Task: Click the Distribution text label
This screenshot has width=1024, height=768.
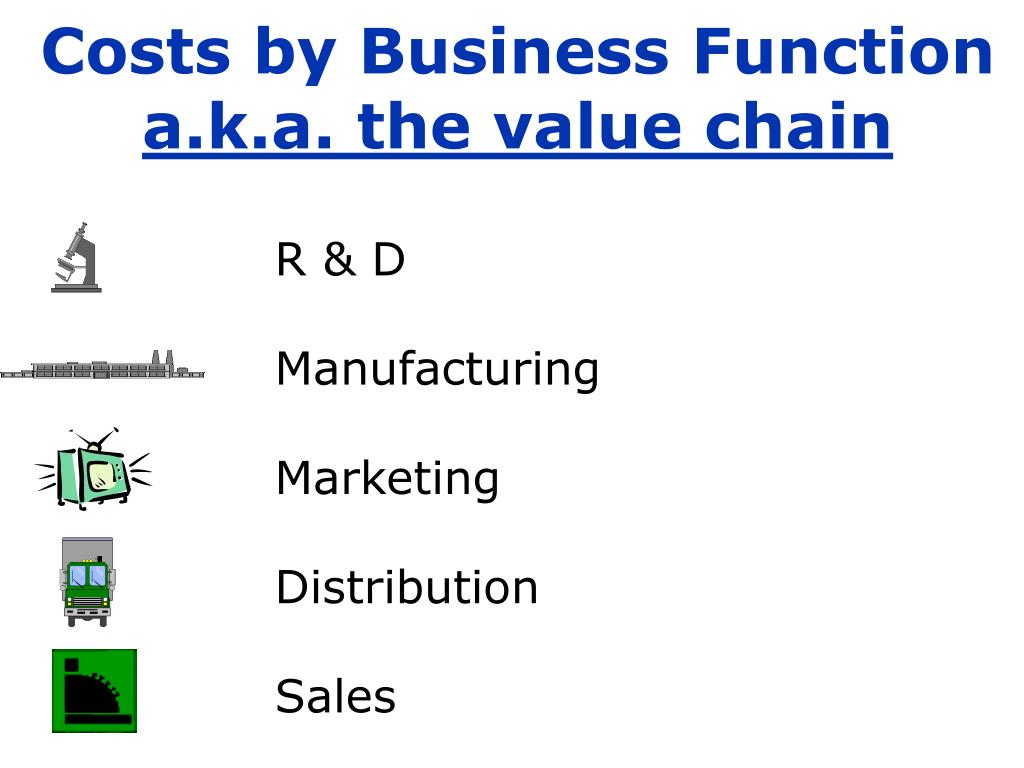Action: 407,586
